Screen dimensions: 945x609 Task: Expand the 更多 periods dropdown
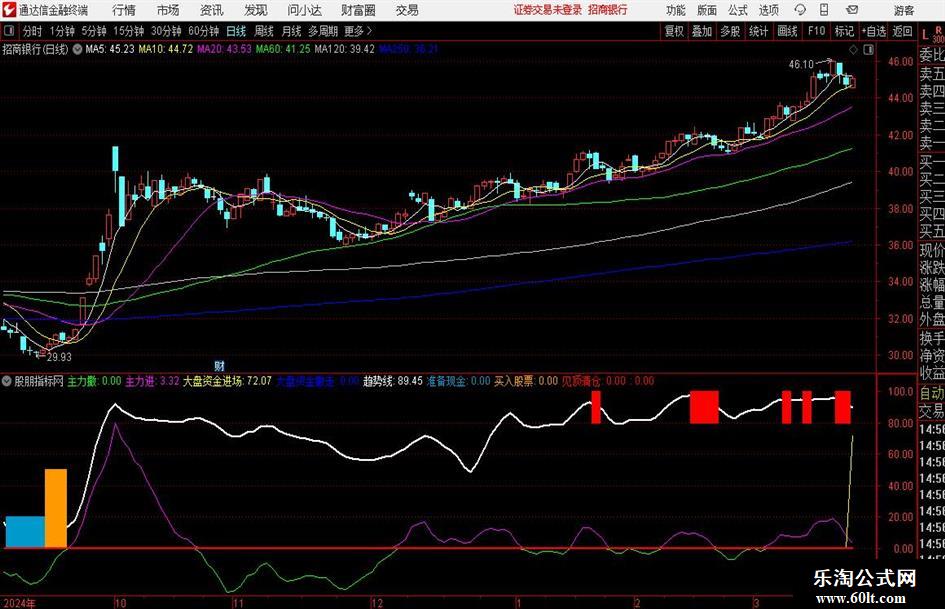[358, 31]
